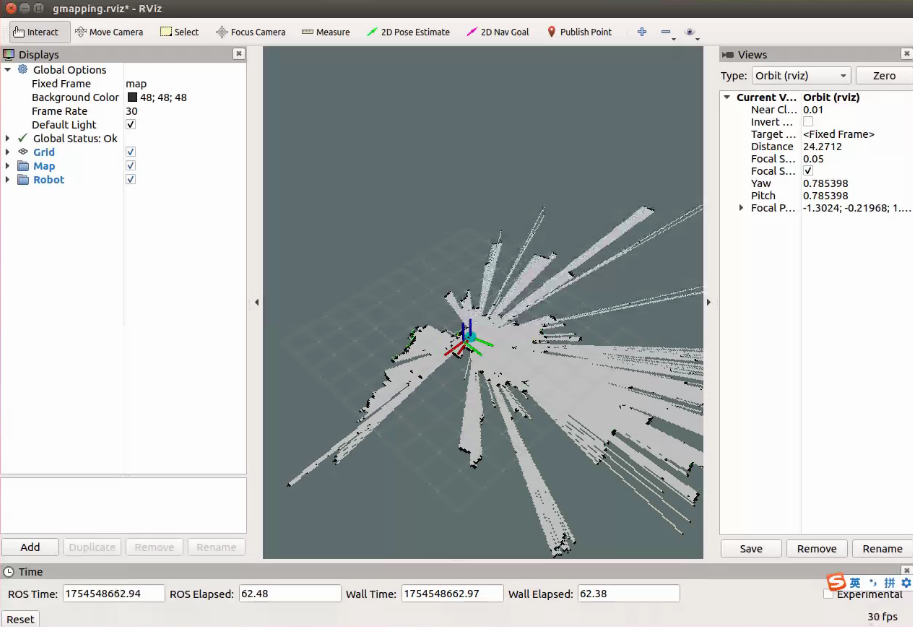This screenshot has width=913, height=627.
Task: Close the Displays panel
Action: [x=239, y=54]
